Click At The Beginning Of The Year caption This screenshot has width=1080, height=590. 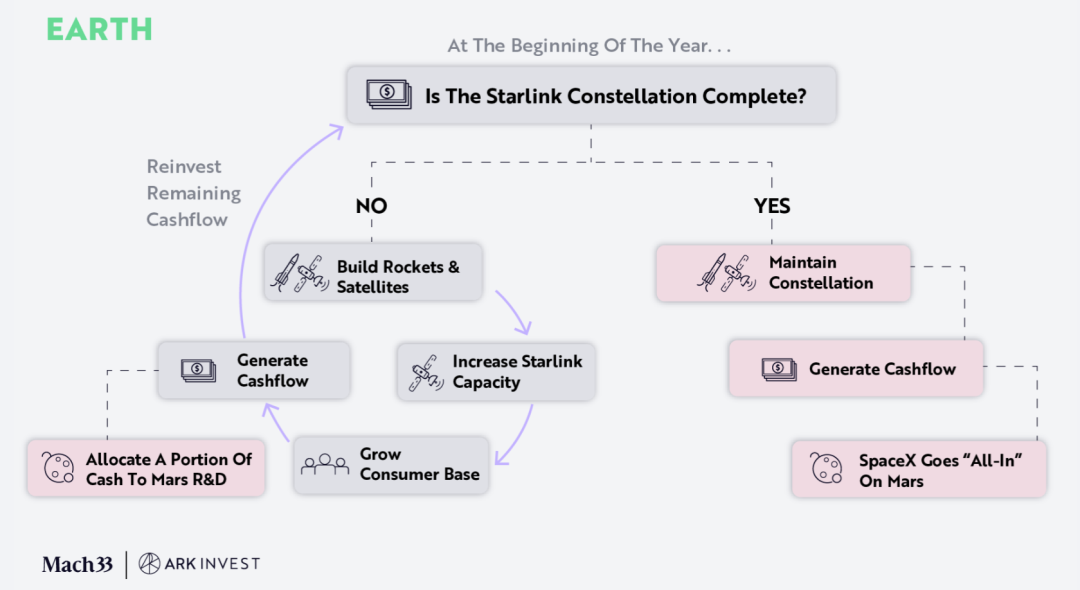click(x=590, y=46)
